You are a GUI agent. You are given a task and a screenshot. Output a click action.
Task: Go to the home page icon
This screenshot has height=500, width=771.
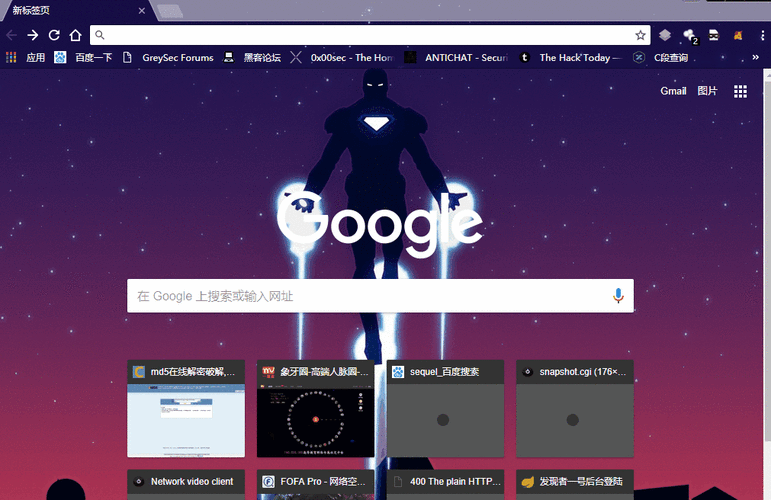75,35
